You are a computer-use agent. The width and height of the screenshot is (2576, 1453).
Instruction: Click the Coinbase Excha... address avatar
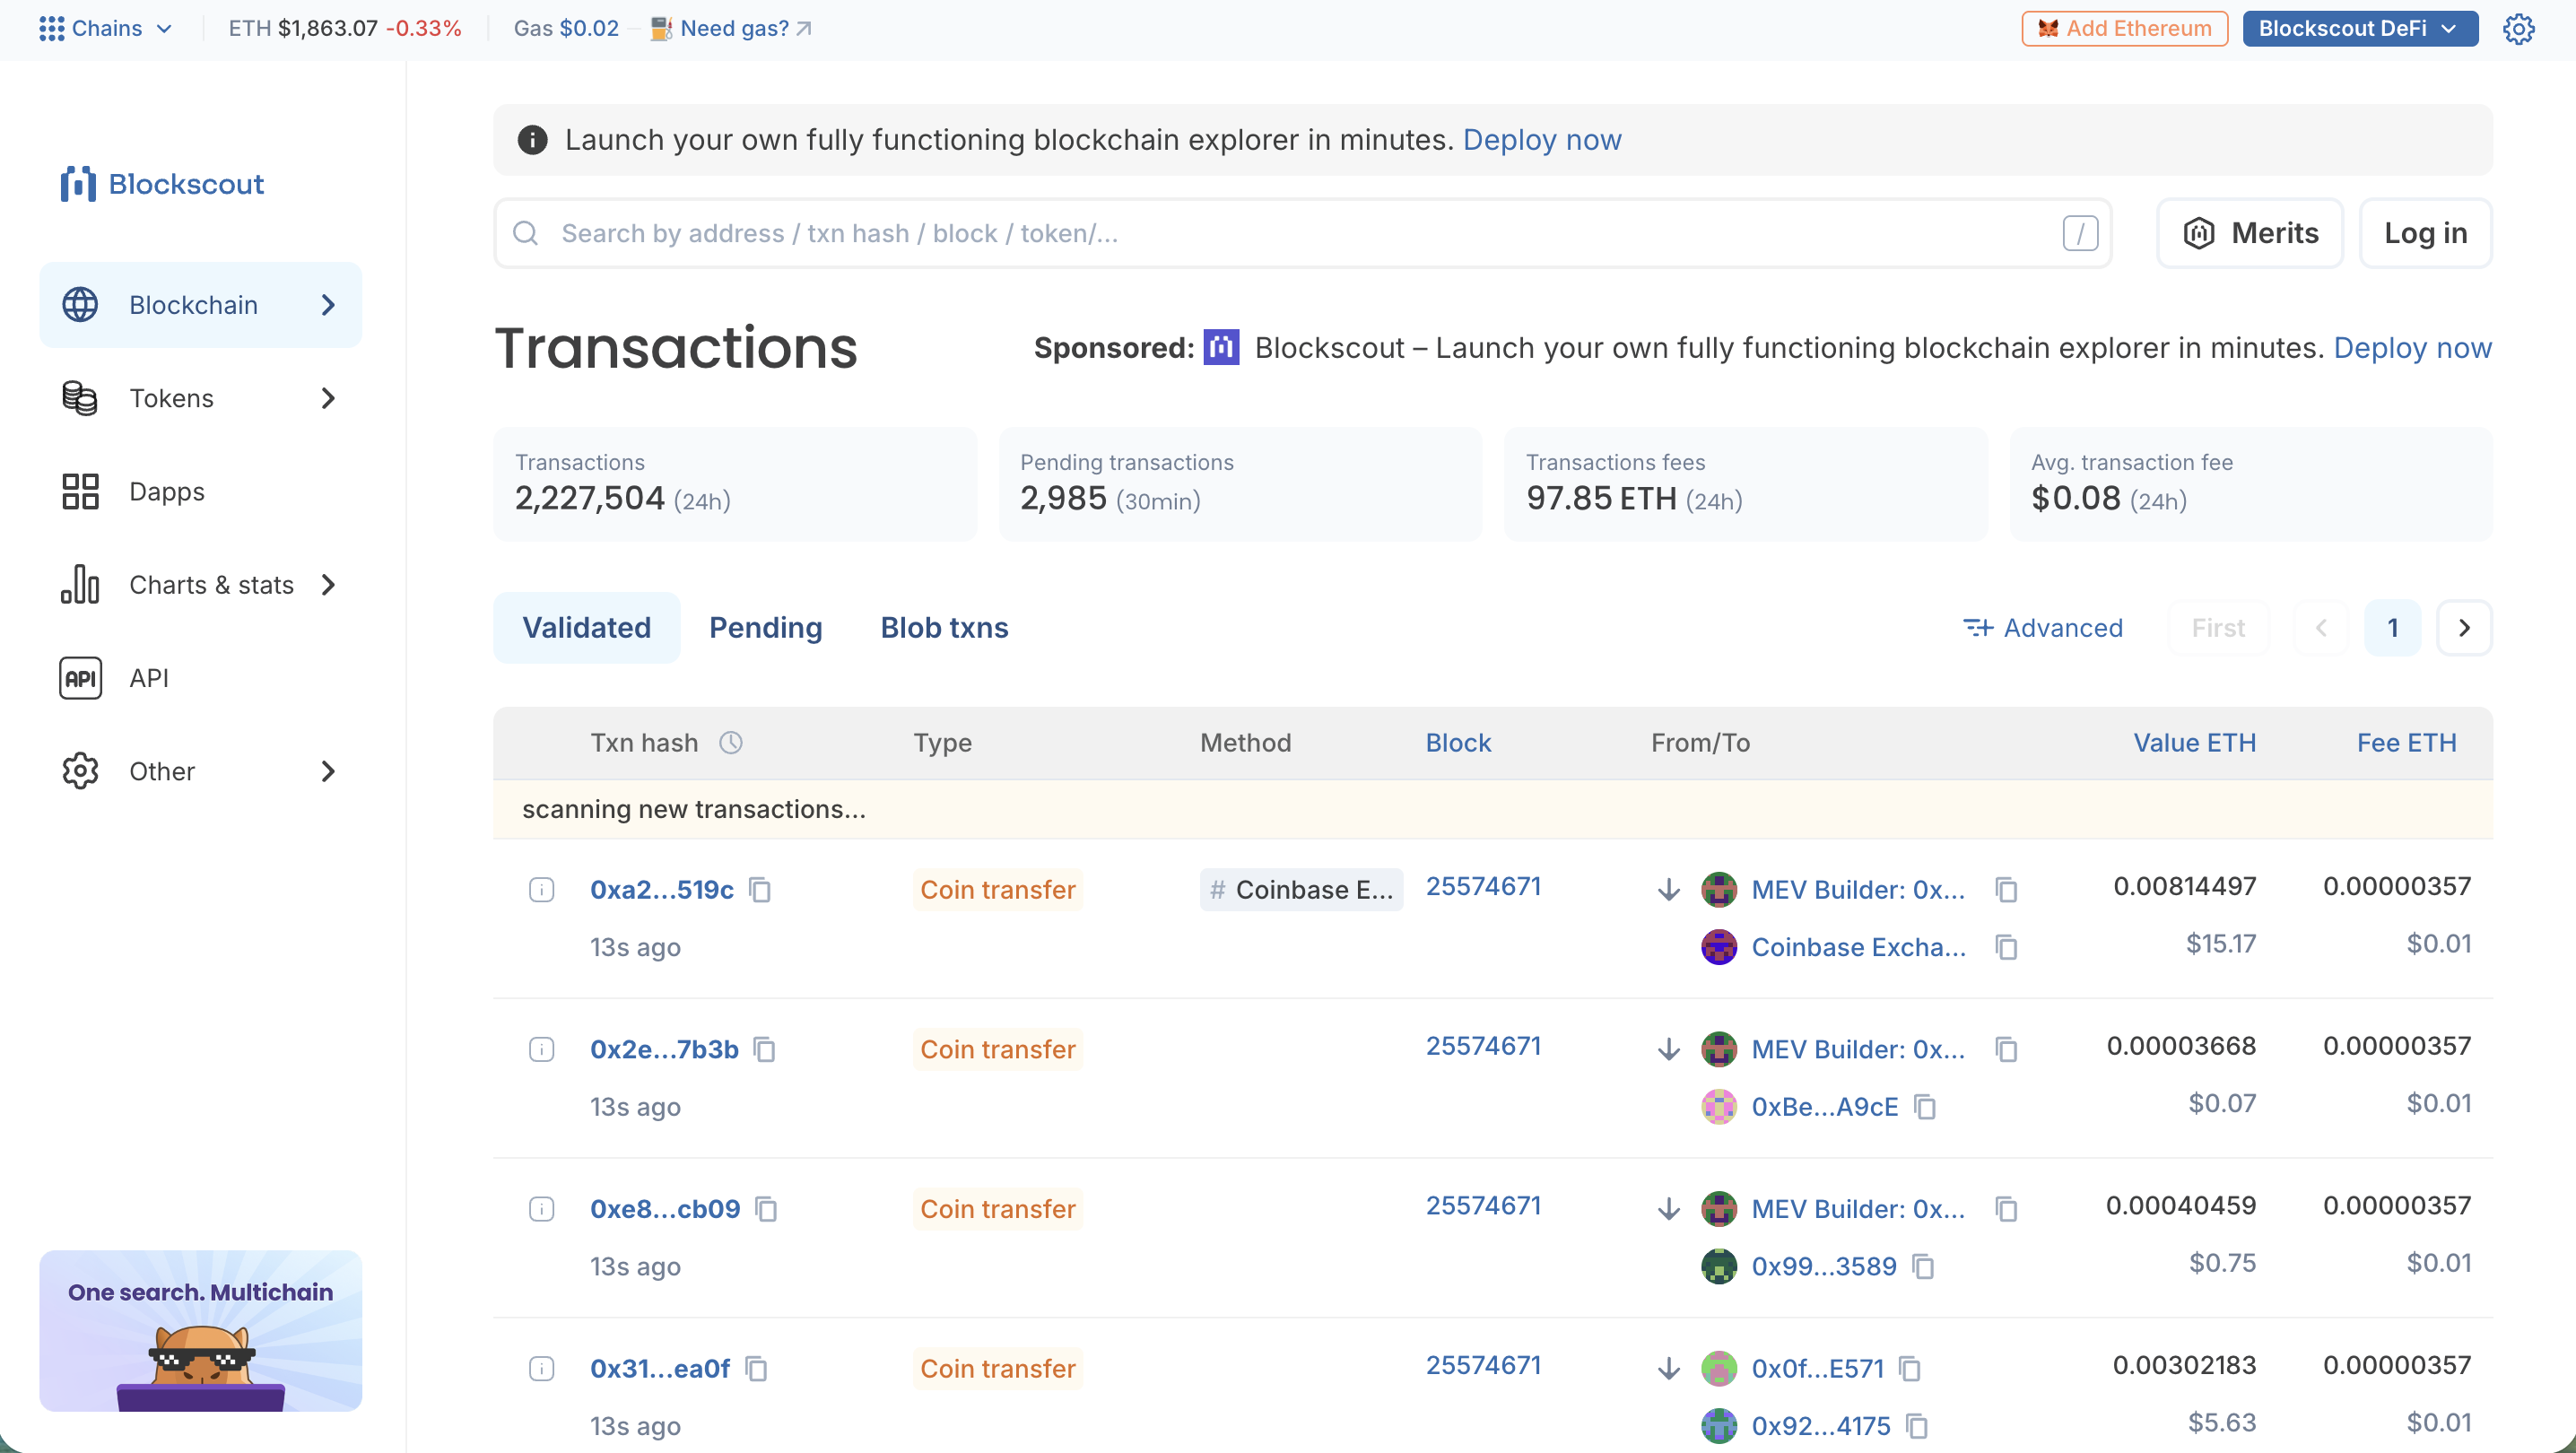(x=1719, y=947)
